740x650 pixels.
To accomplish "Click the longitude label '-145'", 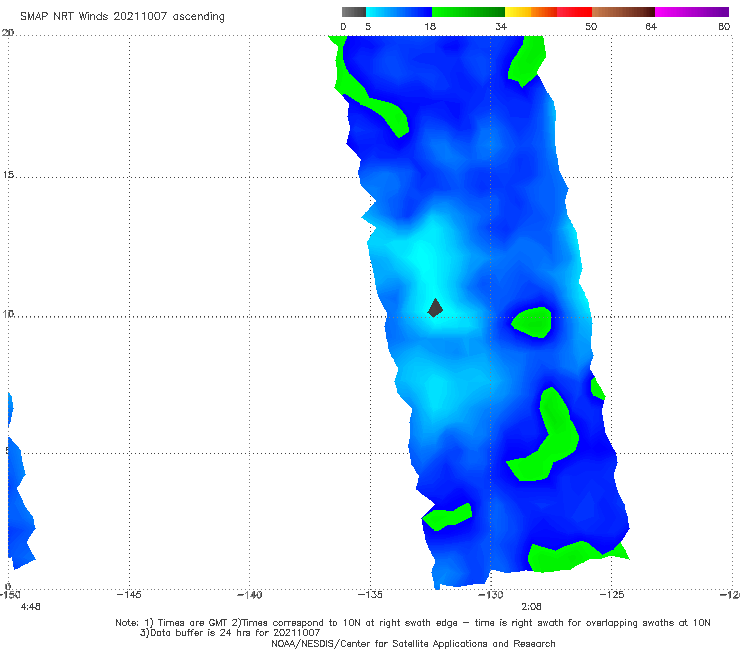I will tap(129, 595).
